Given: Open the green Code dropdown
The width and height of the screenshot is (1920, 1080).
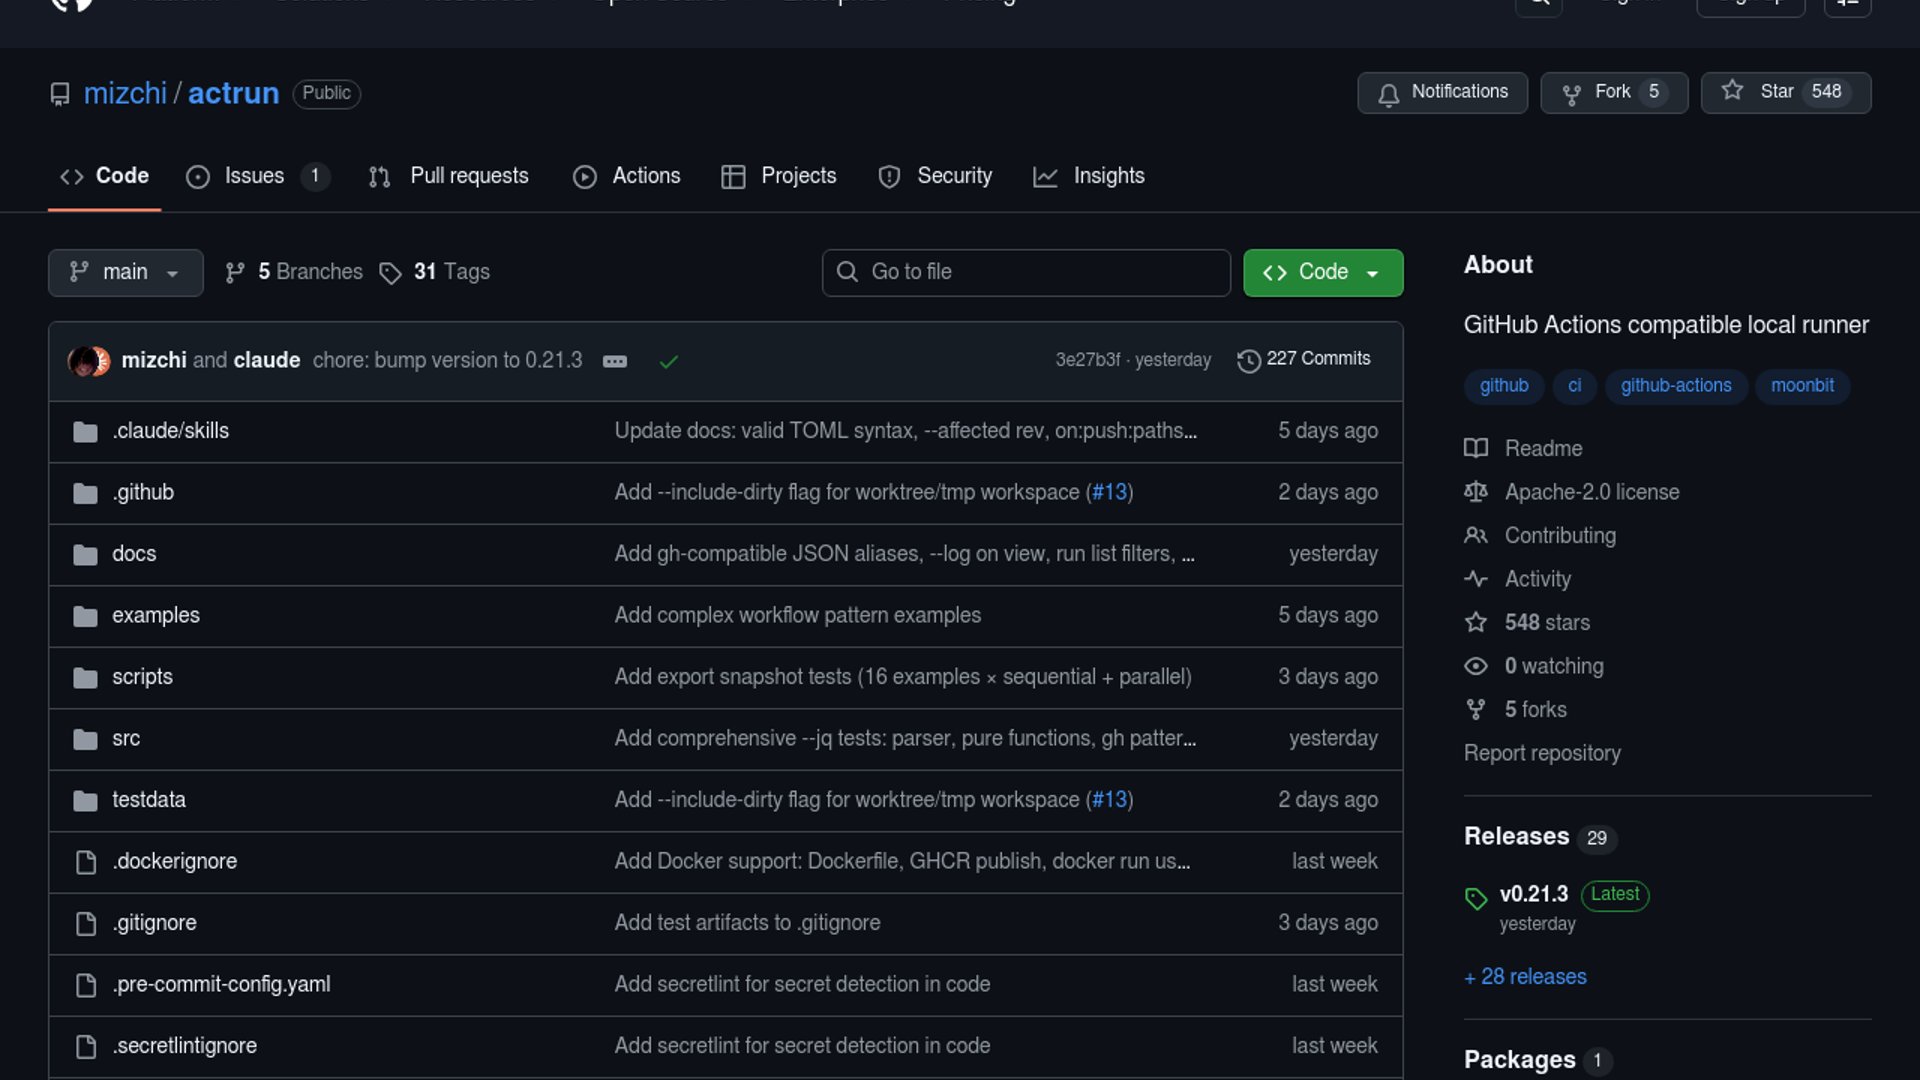Looking at the screenshot, I should click(x=1322, y=272).
